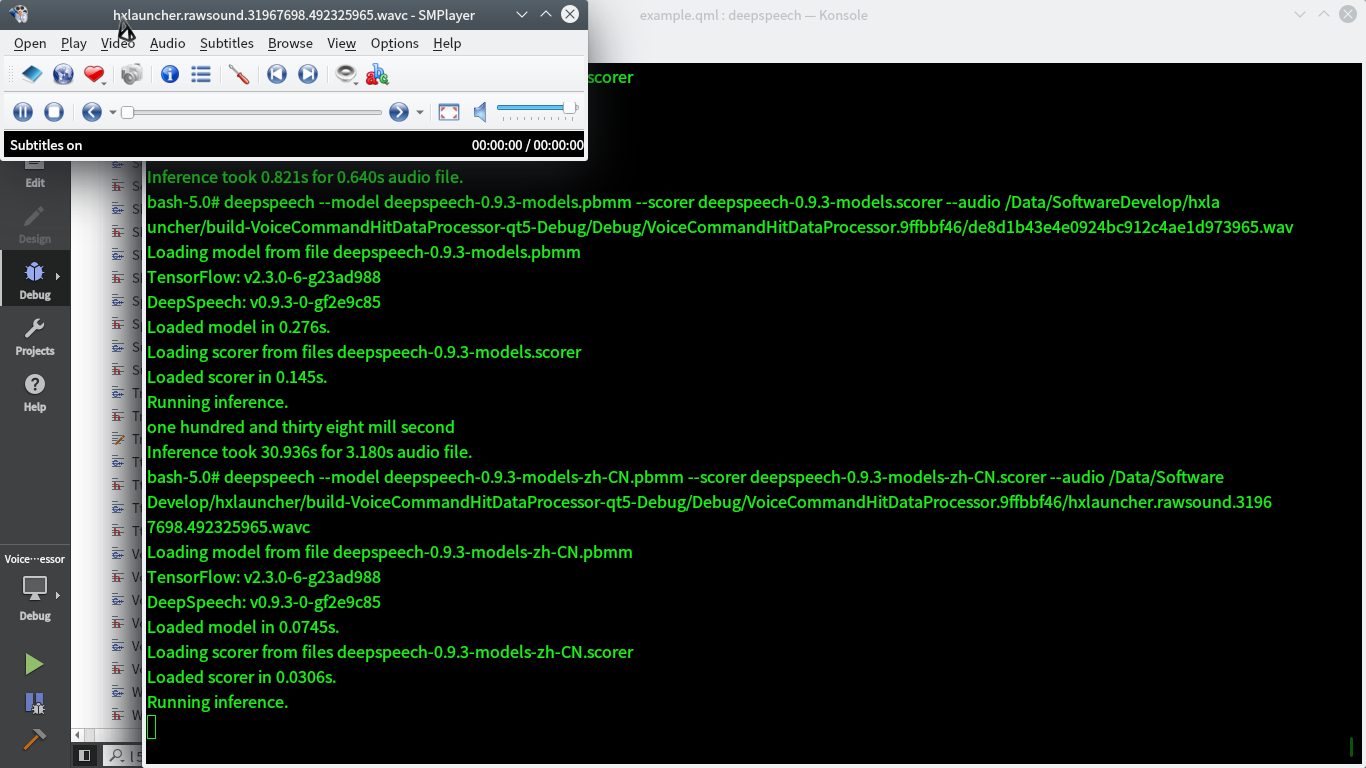This screenshot has width=1366, height=768.
Task: Pause playback in SMPlayer
Action: click(x=23, y=112)
